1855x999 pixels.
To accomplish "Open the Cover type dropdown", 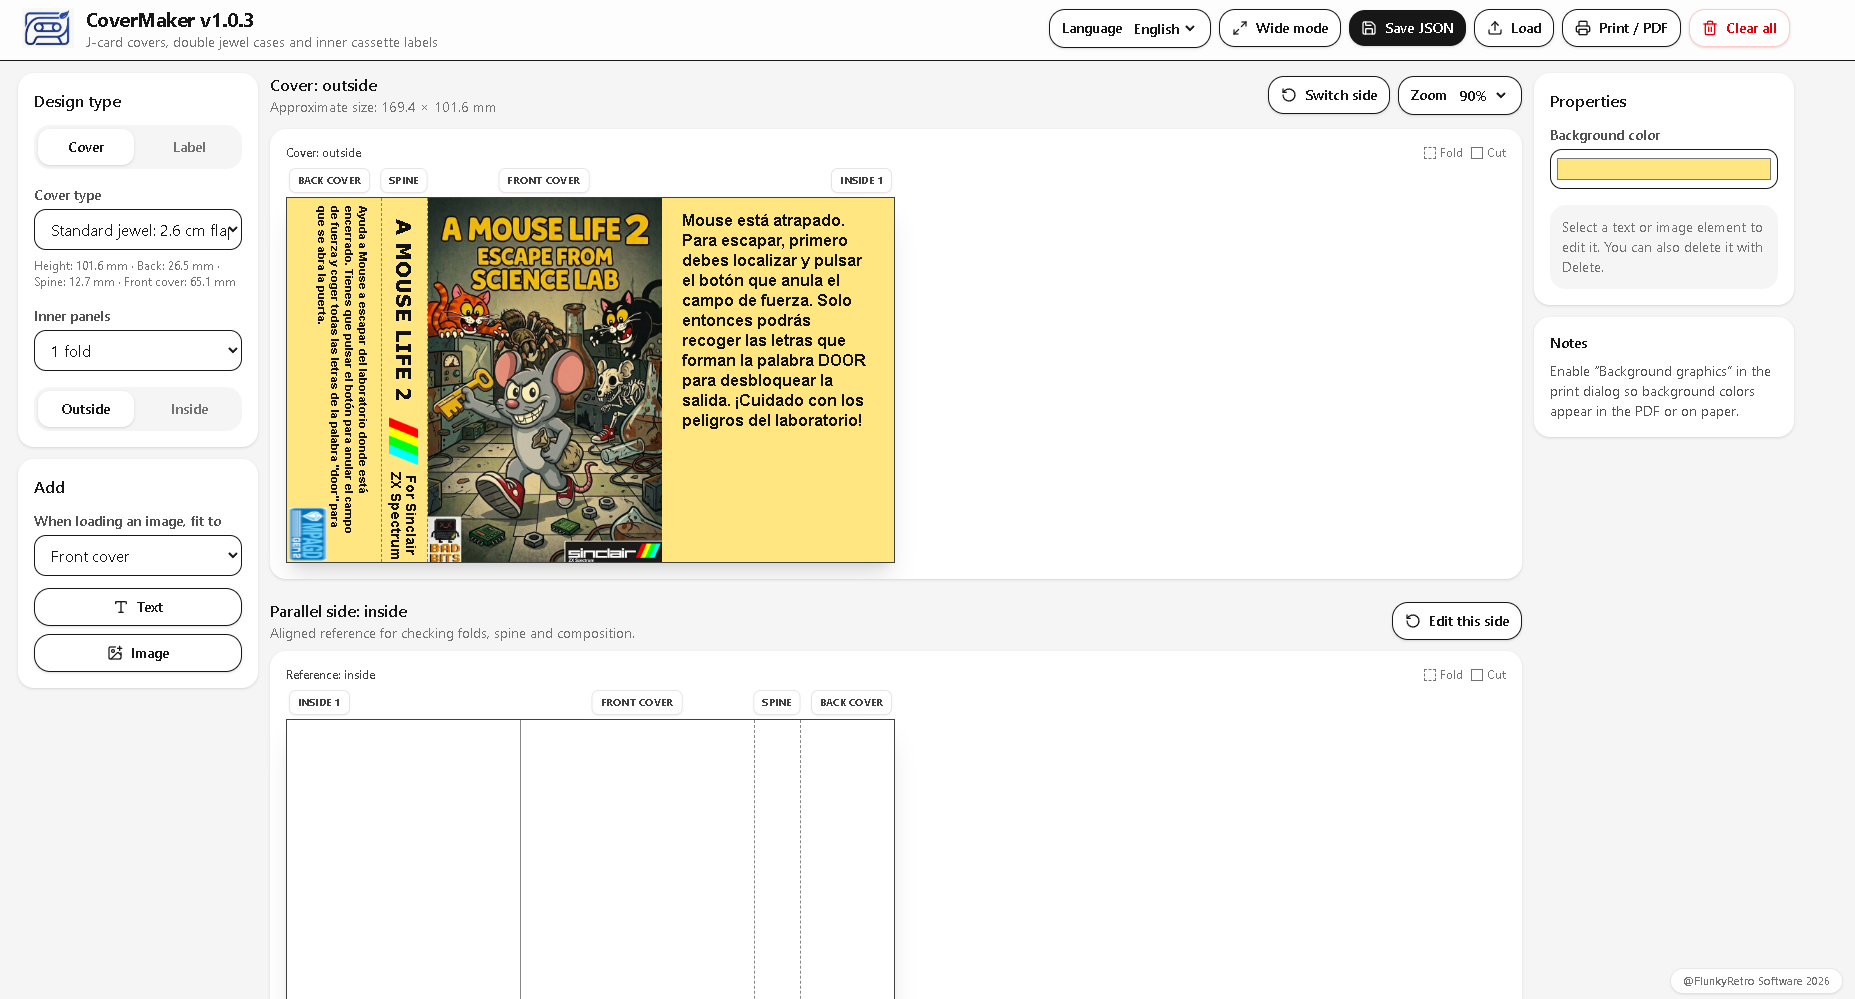I will pyautogui.click(x=138, y=230).
